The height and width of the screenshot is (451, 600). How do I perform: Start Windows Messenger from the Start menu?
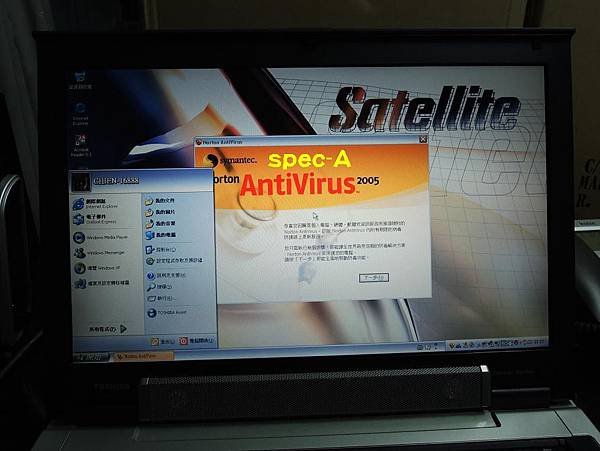tap(99, 253)
